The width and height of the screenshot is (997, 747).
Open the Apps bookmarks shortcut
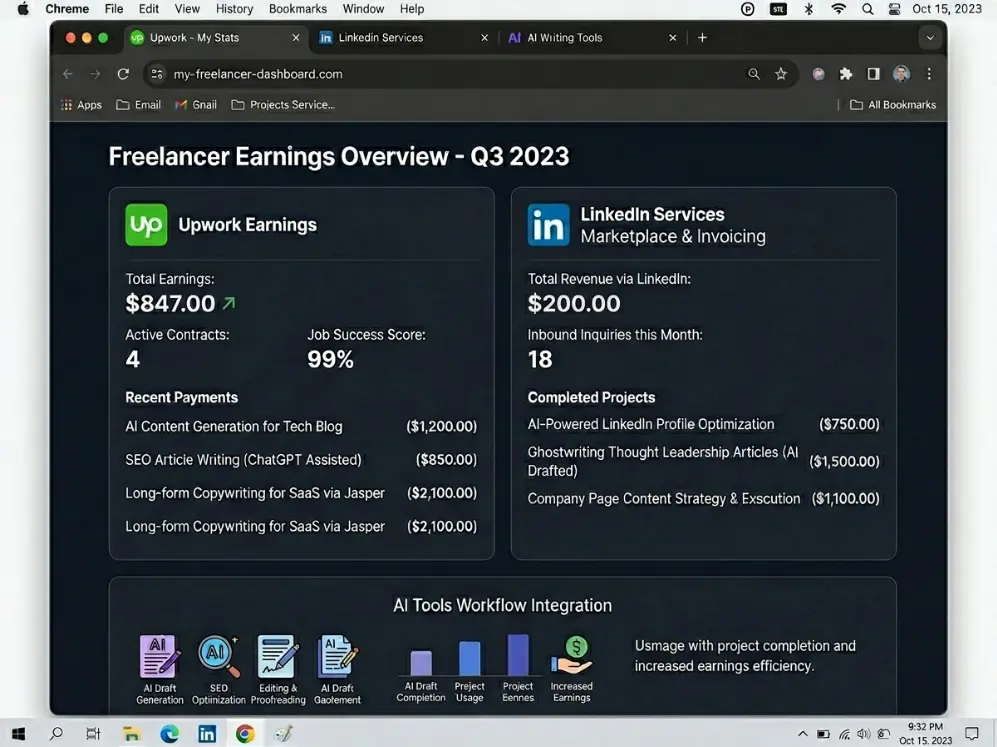point(81,105)
